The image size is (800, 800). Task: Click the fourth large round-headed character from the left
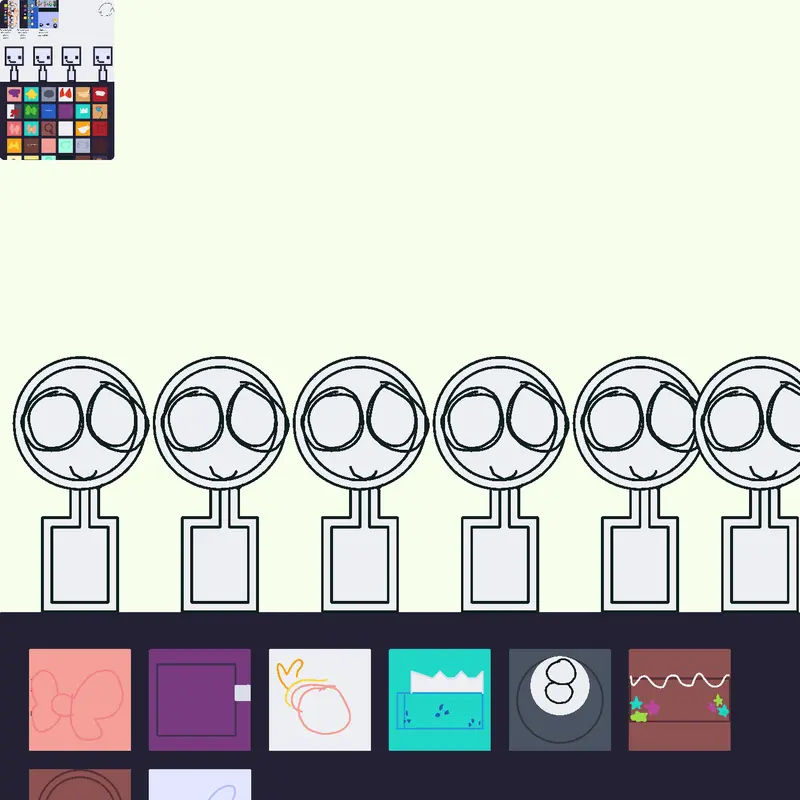pyautogui.click(x=500, y=484)
